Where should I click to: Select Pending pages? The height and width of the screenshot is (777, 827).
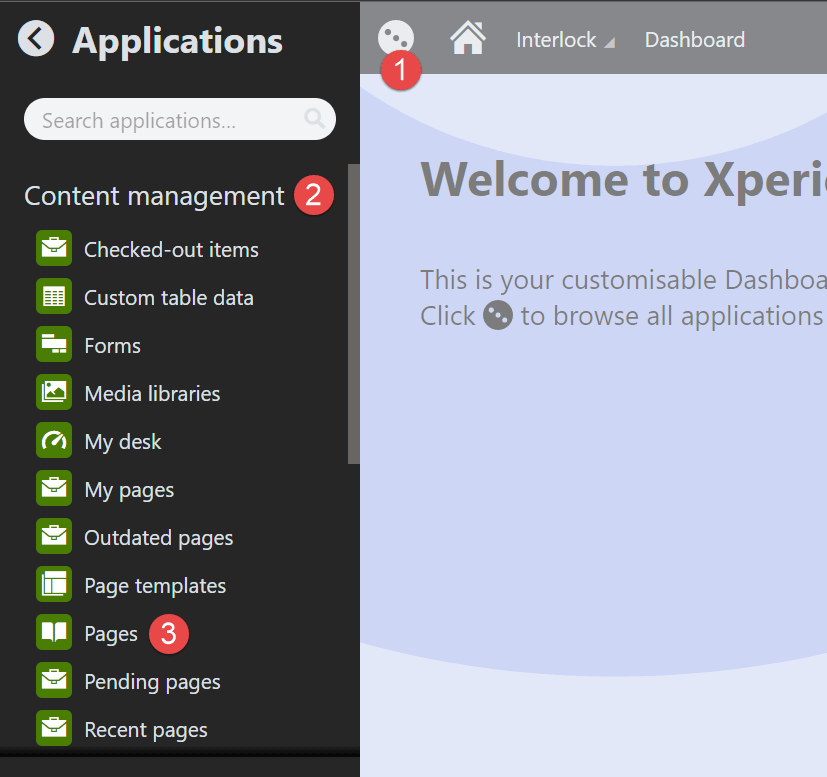(x=152, y=683)
